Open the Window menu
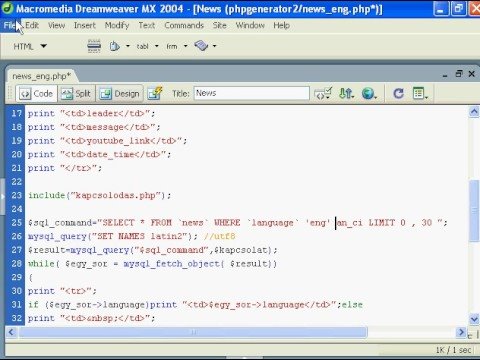 point(250,25)
